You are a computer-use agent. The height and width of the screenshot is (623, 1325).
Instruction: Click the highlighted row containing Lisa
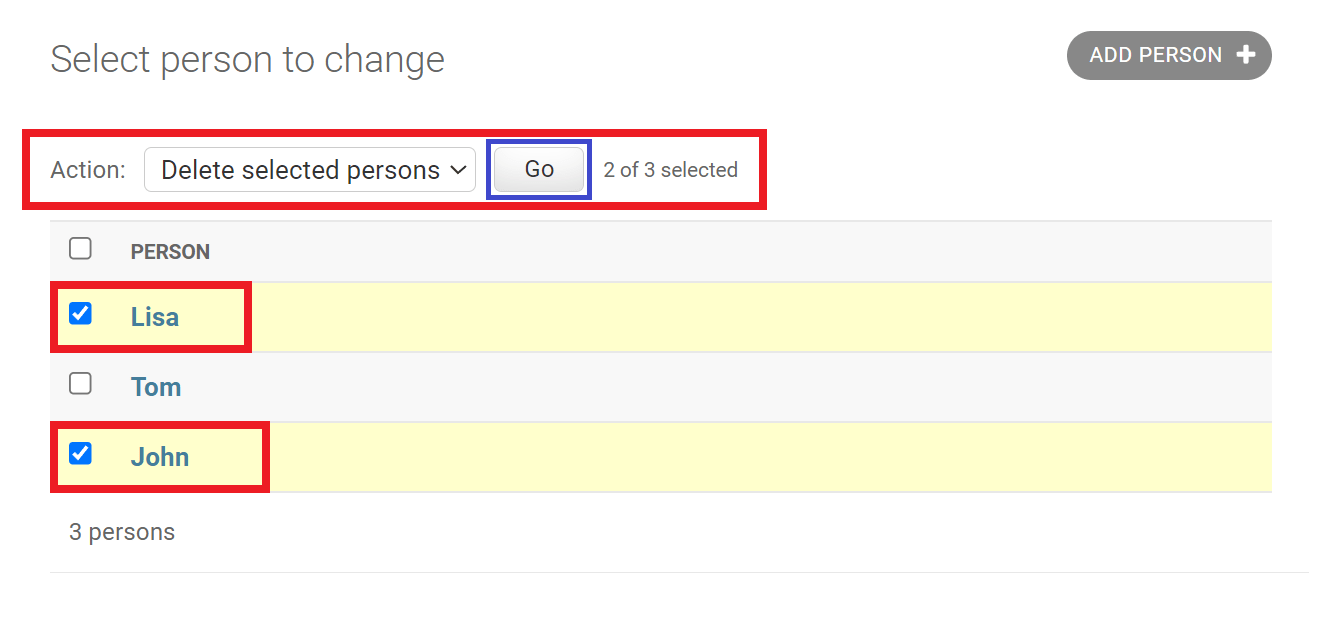point(700,316)
